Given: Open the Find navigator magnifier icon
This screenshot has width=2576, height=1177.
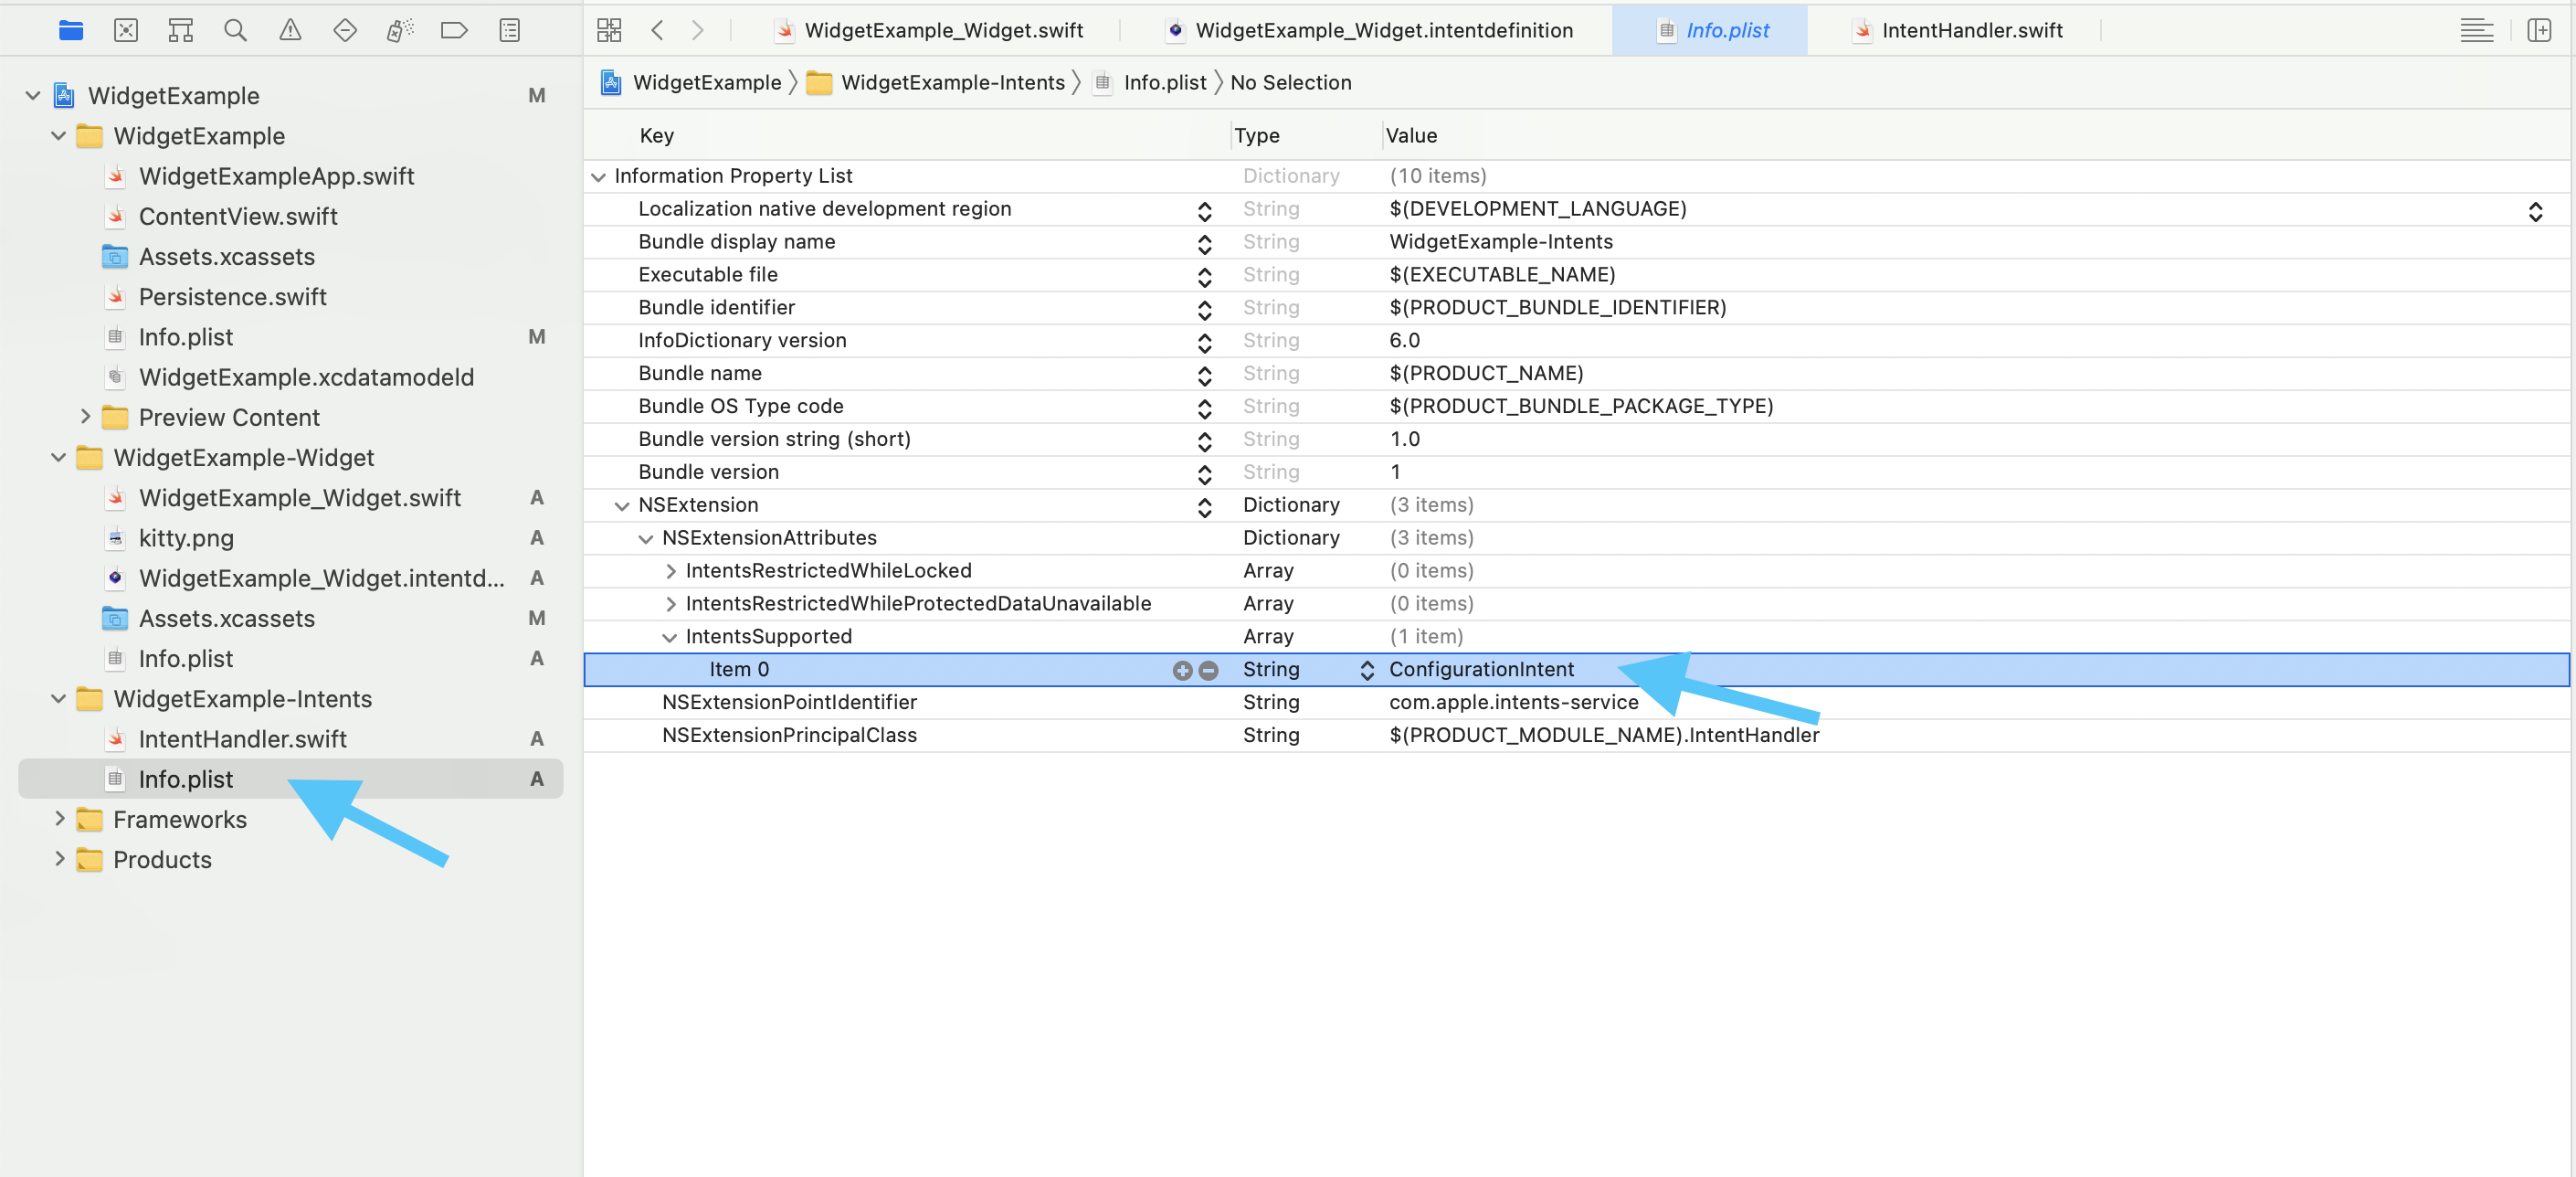Looking at the screenshot, I should (x=235, y=30).
